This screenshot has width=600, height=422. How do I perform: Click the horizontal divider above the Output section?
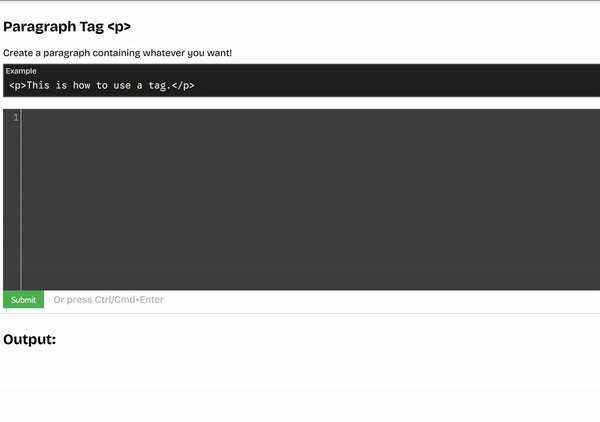[300, 313]
